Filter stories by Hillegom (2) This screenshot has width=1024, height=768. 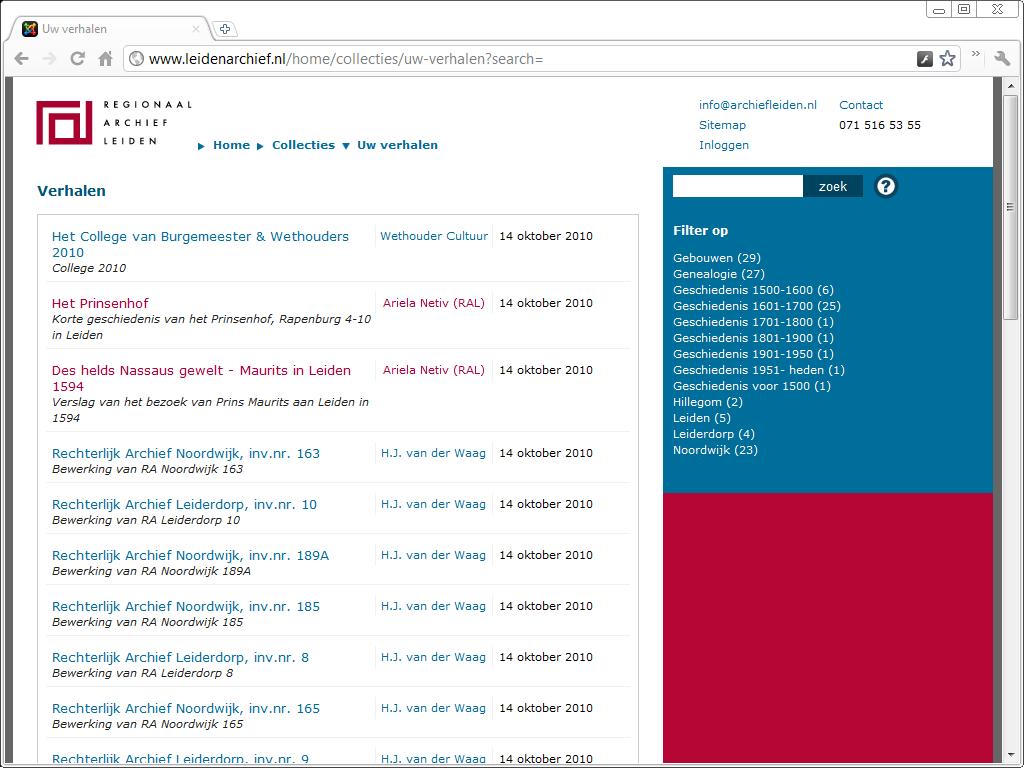pyautogui.click(x=708, y=402)
